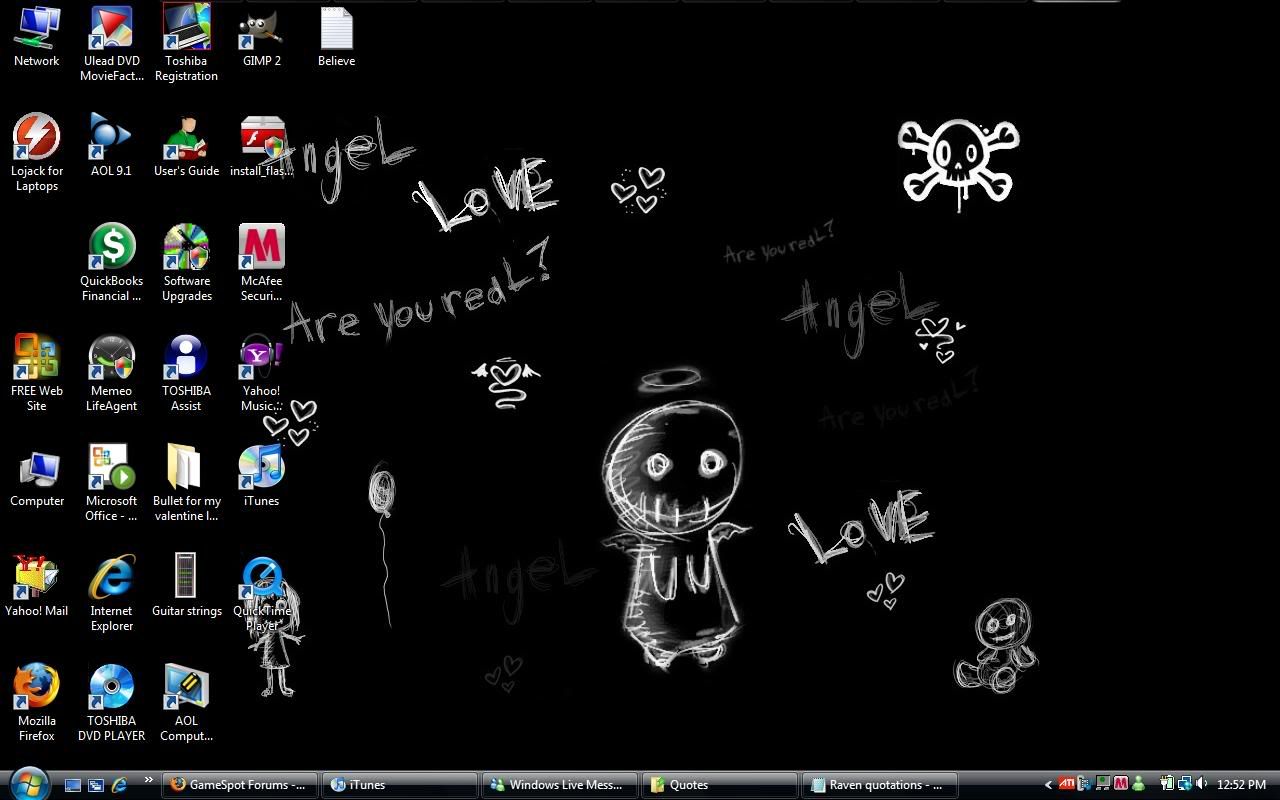Click Show Desktop in Quick Launch
Viewport: 1280px width, 800px height.
73,785
